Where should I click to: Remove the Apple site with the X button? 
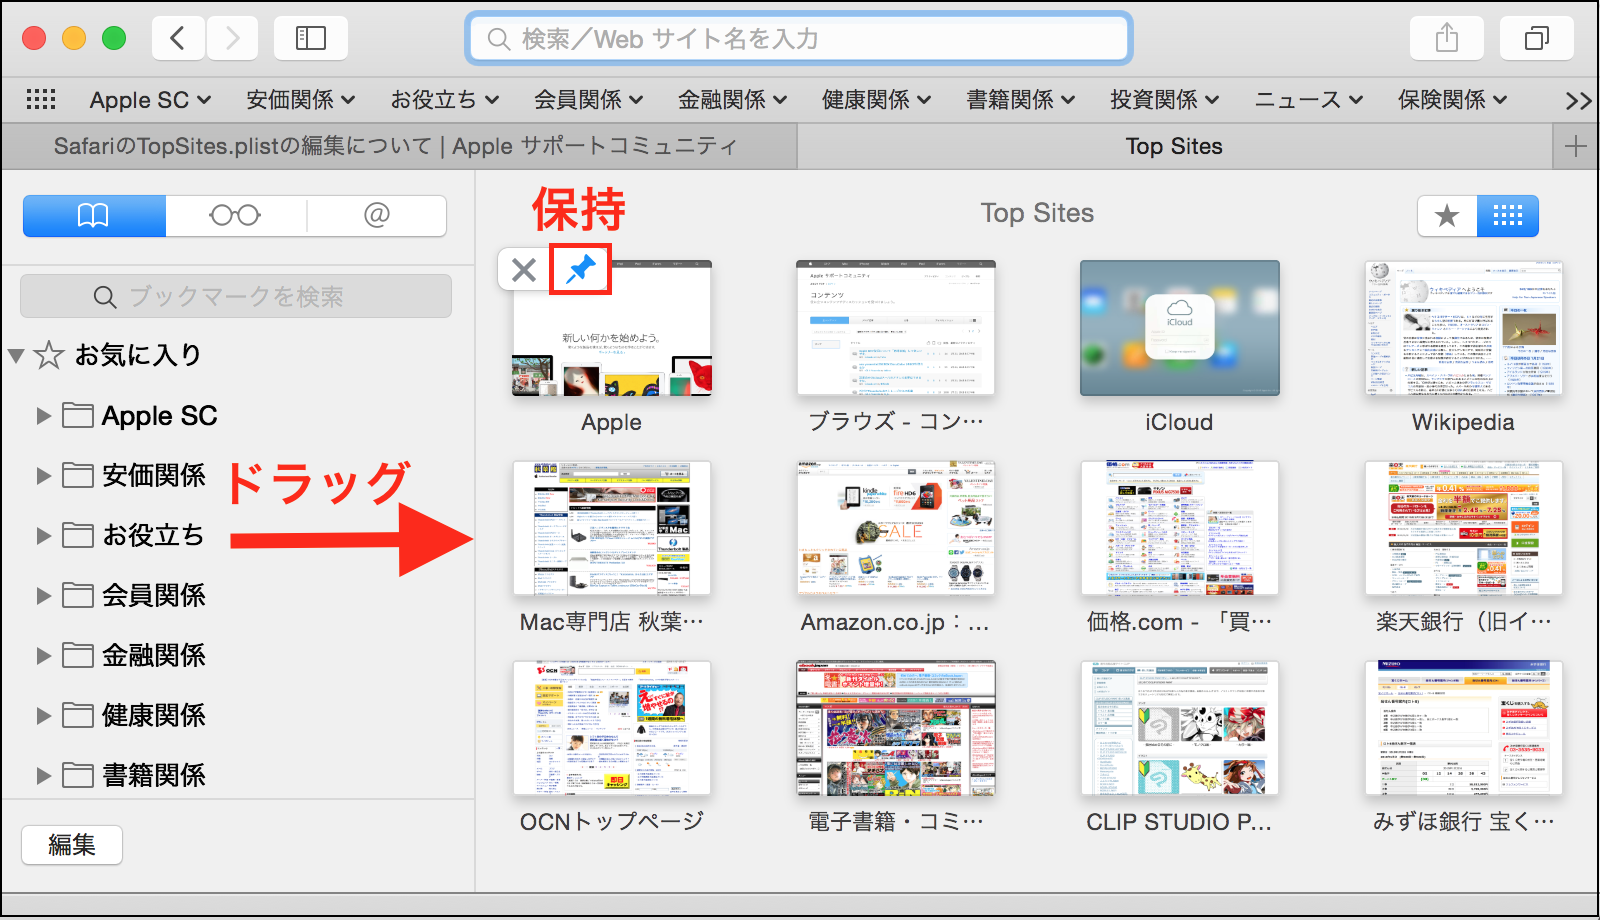[523, 269]
